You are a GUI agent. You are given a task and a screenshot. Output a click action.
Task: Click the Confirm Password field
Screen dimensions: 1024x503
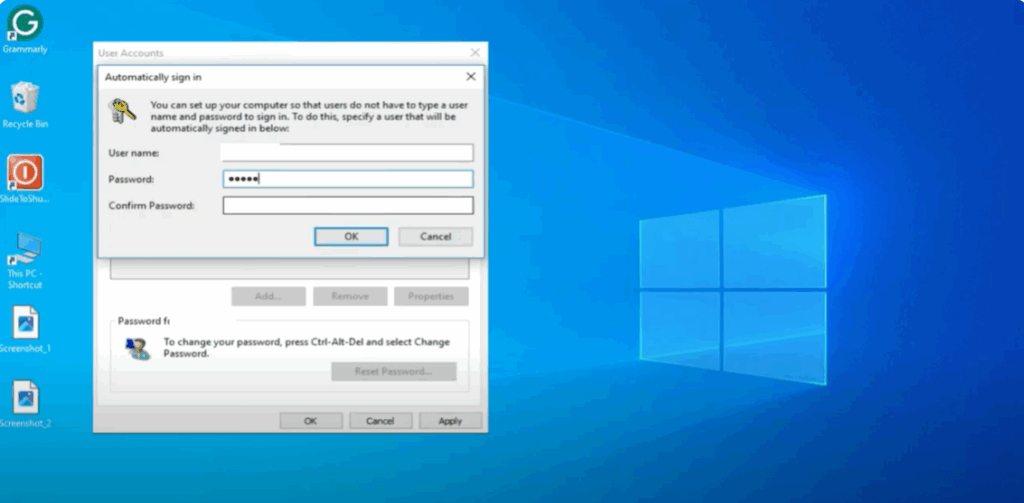[x=347, y=206]
